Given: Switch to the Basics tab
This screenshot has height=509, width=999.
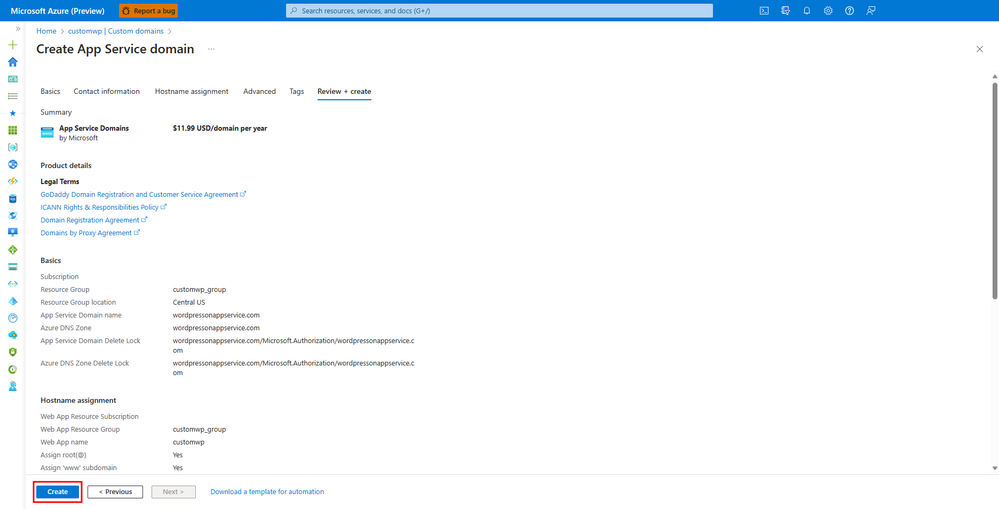Looking at the screenshot, I should [50, 91].
